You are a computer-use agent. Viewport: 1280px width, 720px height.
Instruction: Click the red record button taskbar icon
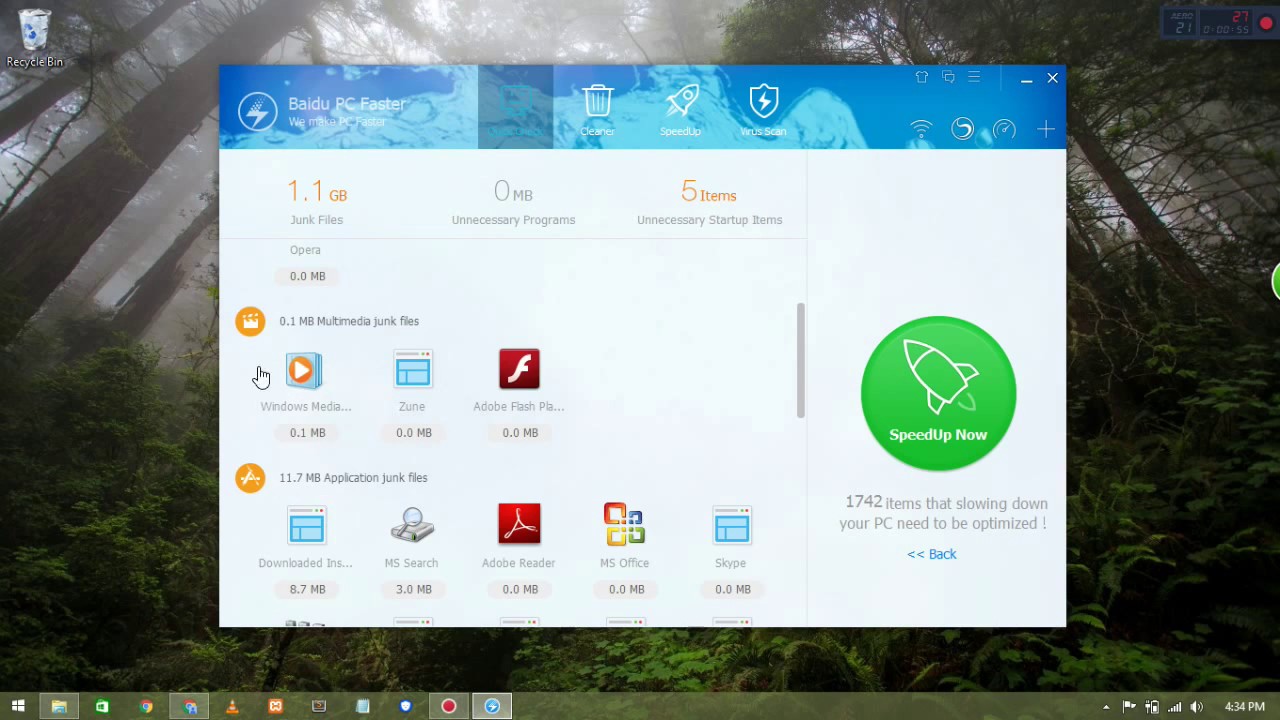[449, 706]
